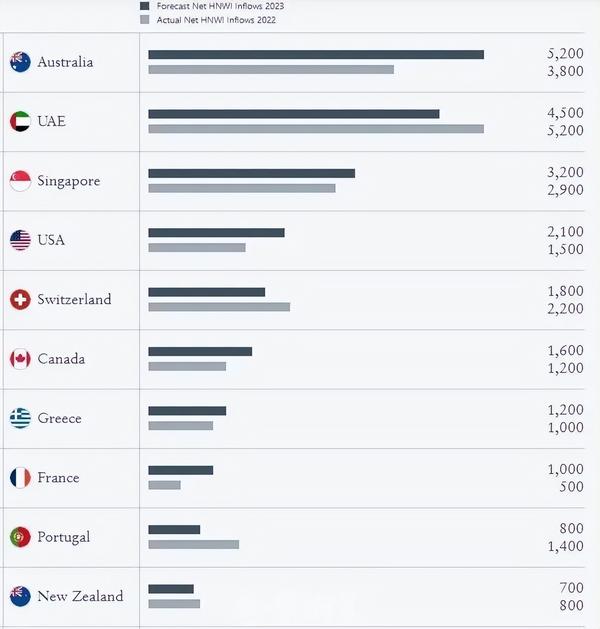600x629 pixels.
Task: Click the USA flag icon
Action: [20, 240]
